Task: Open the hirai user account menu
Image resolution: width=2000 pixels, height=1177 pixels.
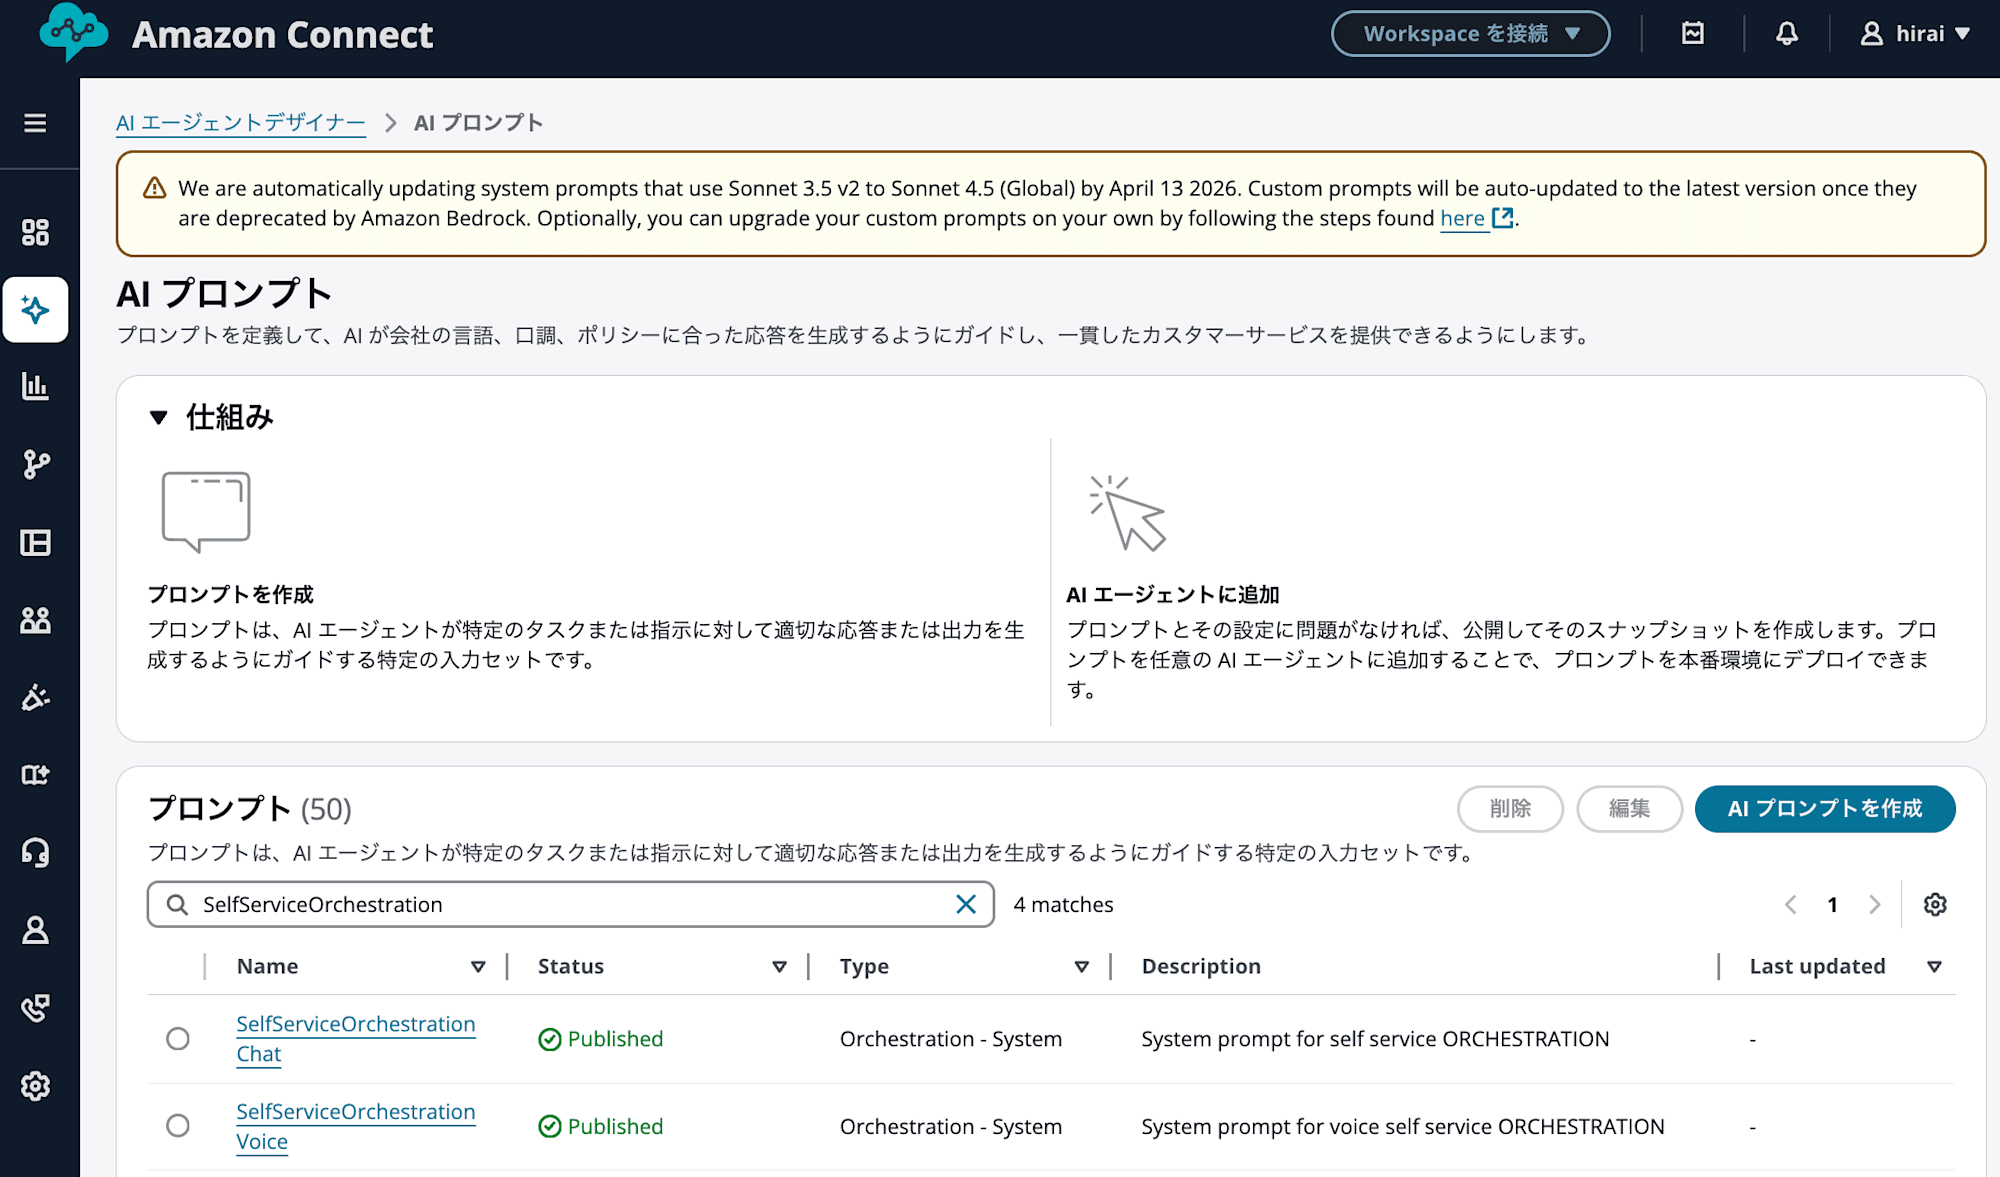Action: 1914,33
